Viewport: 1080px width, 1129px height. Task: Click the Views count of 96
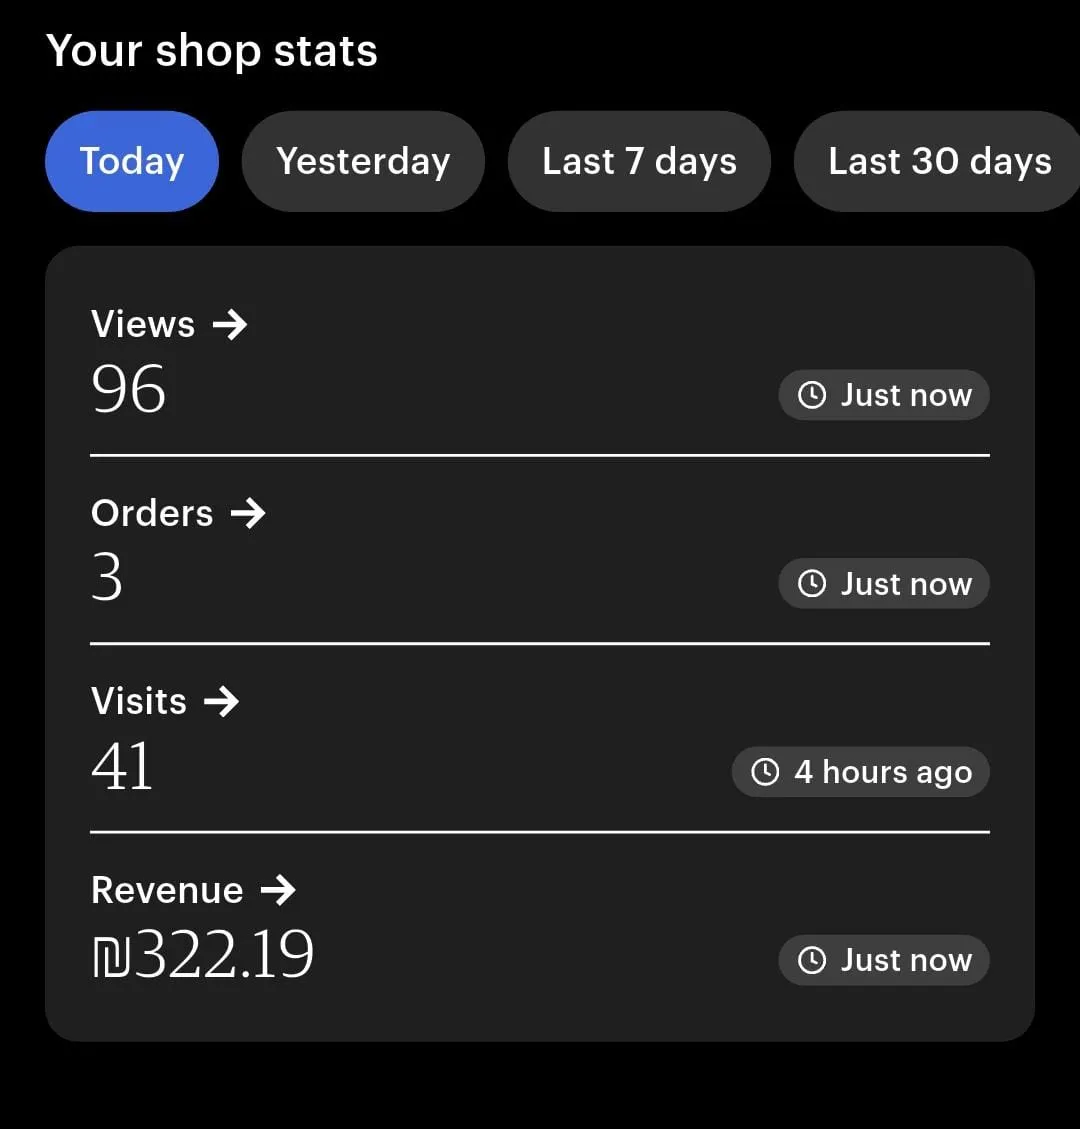pyautogui.click(x=129, y=390)
